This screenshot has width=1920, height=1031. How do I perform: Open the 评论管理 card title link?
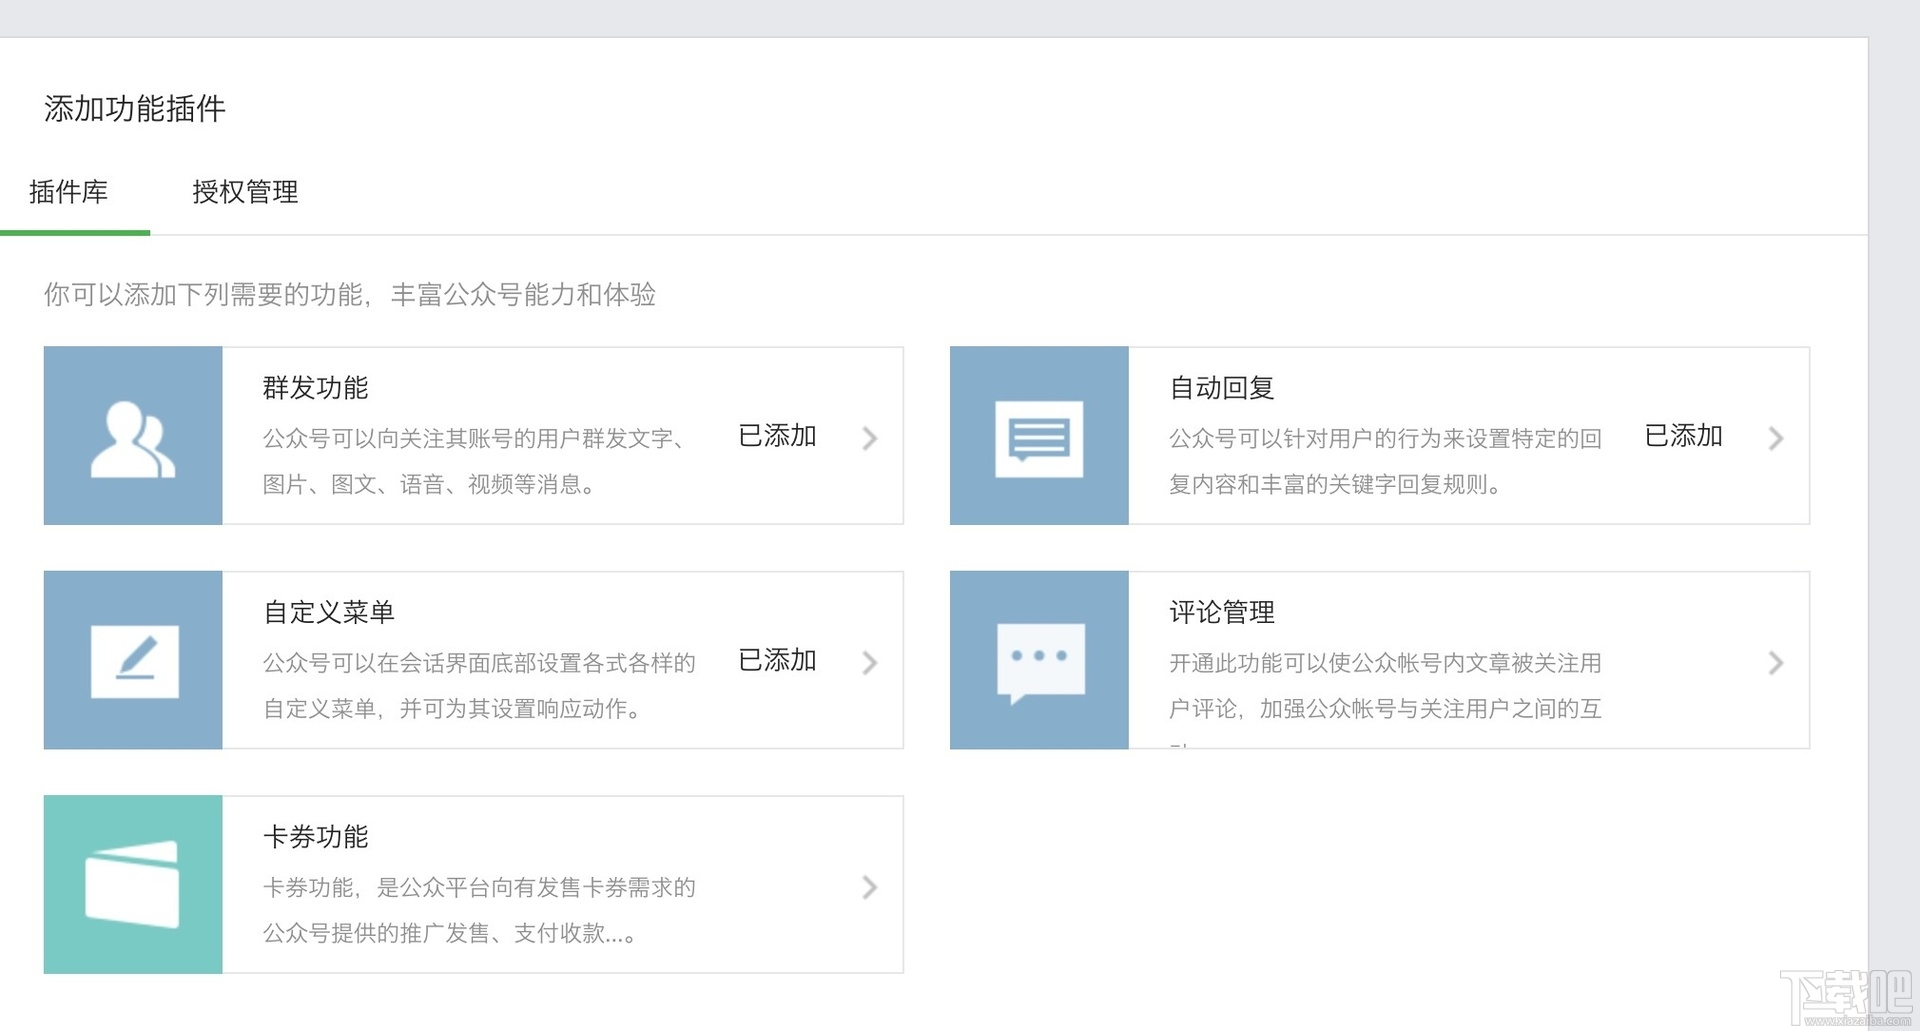(1221, 612)
